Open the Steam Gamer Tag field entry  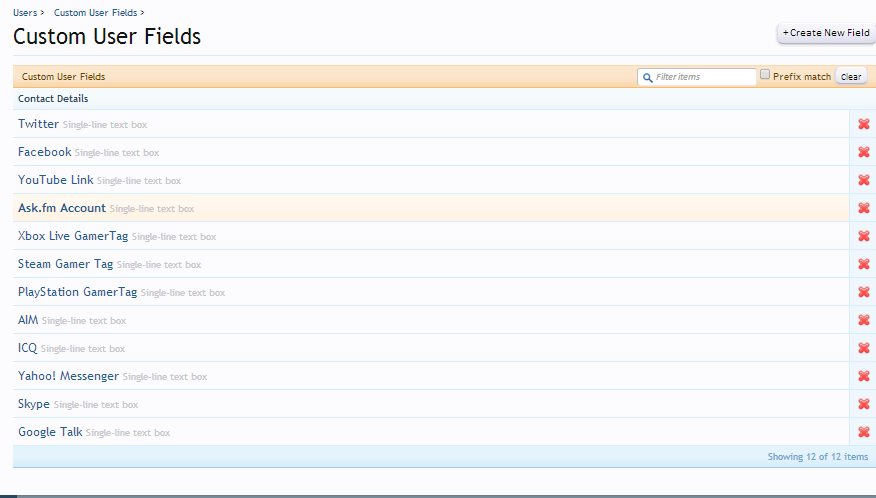65,263
